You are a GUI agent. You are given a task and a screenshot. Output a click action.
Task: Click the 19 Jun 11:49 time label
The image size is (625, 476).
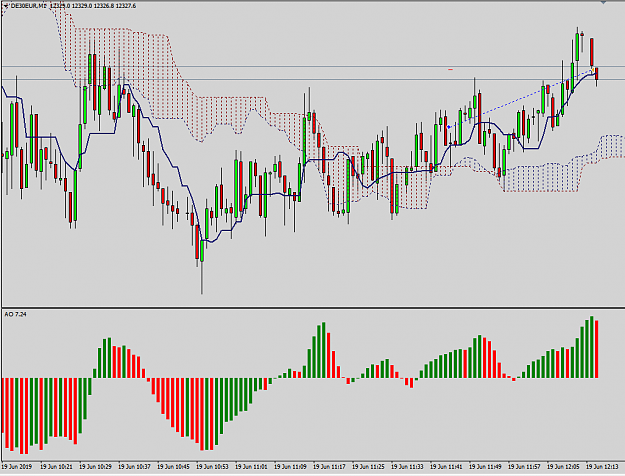coord(485,466)
